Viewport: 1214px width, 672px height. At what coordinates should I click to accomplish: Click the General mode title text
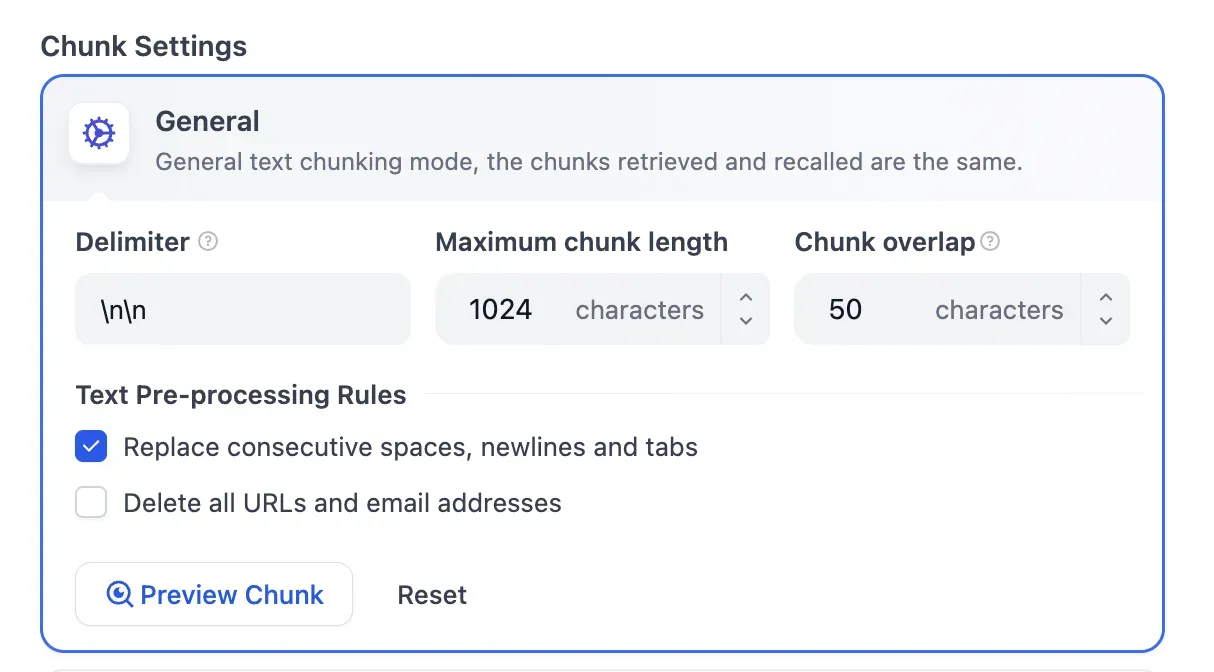pos(207,120)
